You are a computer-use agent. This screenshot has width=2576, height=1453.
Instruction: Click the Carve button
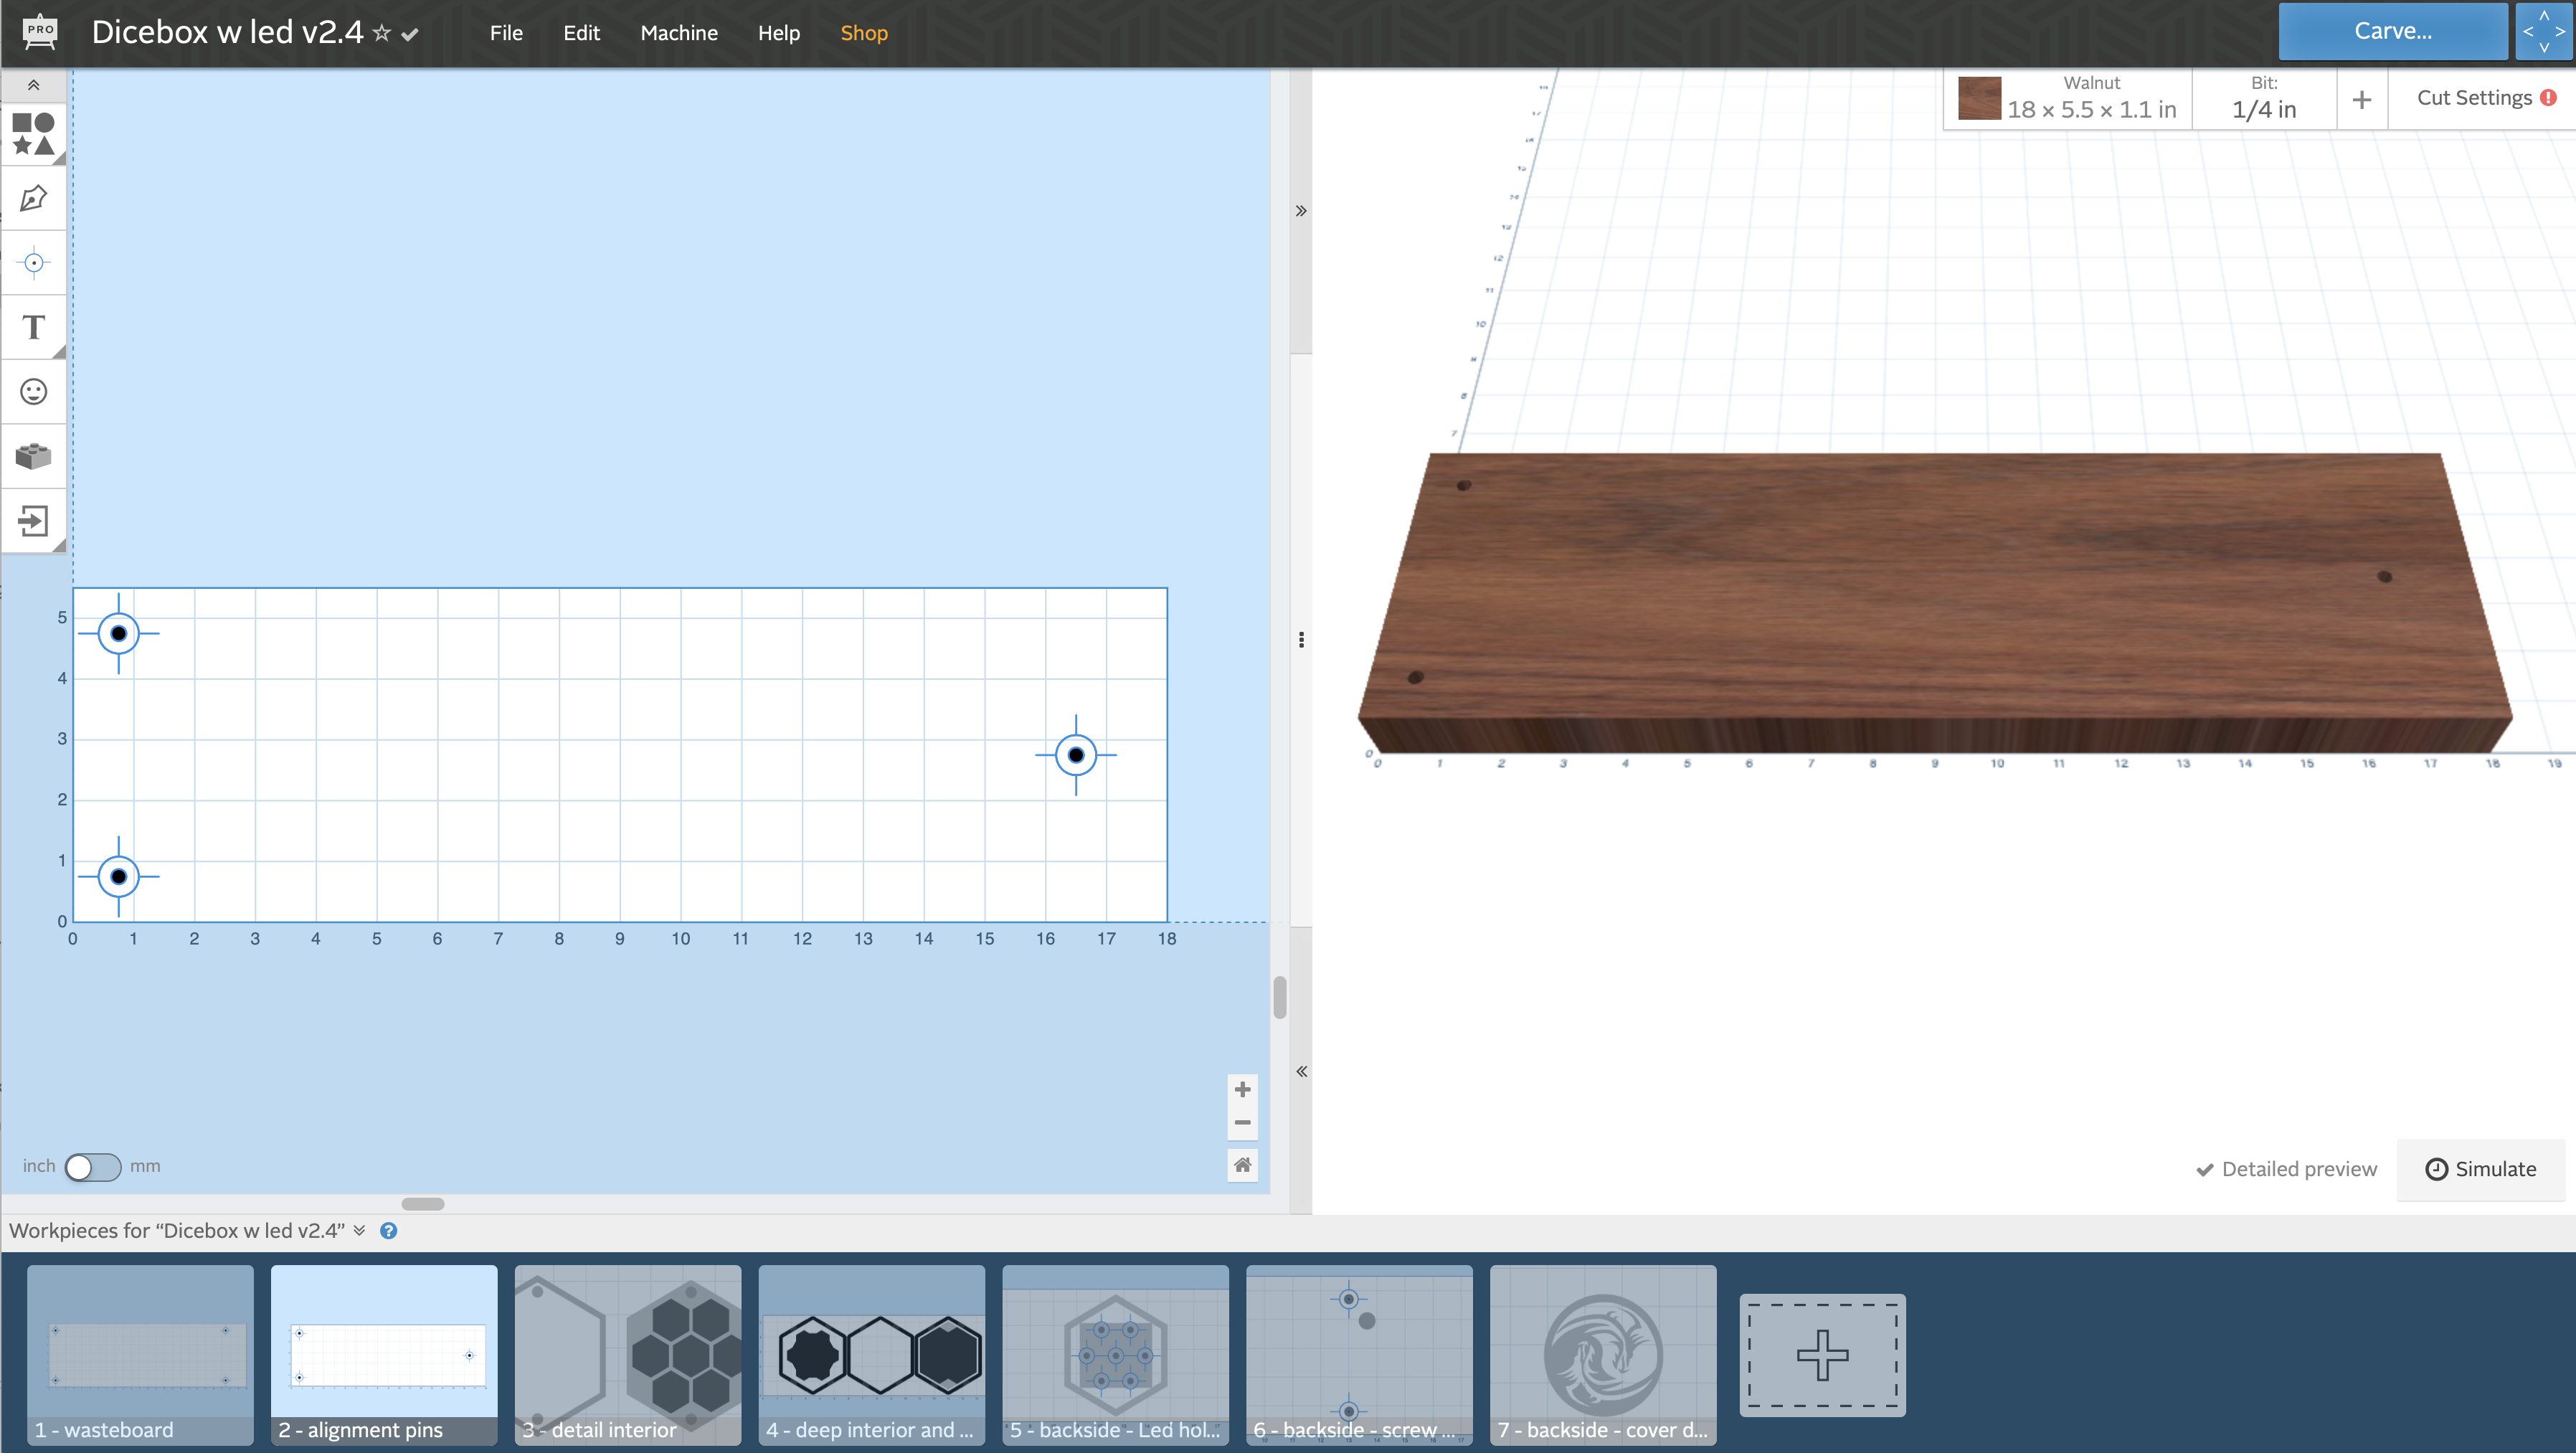pos(2392,31)
